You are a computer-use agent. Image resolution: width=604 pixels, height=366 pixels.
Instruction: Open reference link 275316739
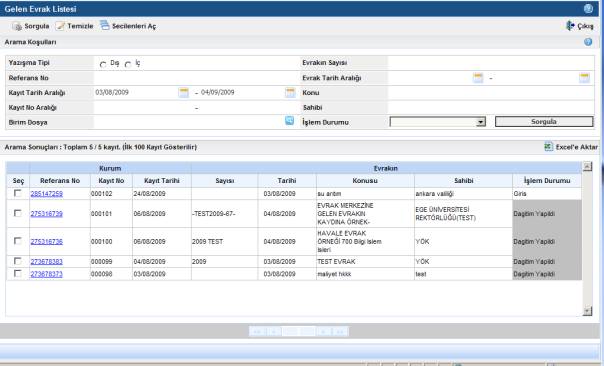pos(47,214)
